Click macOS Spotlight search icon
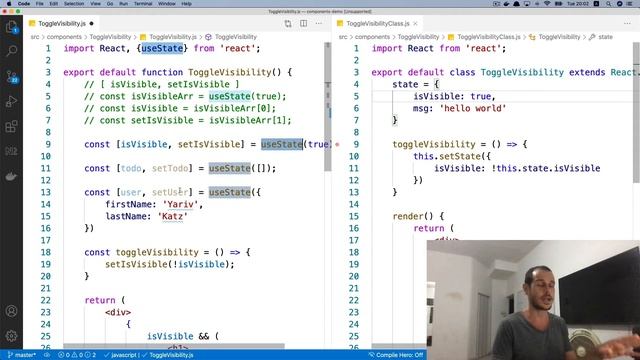The height and width of the screenshot is (360, 640). pyautogui.click(x=608, y=4)
